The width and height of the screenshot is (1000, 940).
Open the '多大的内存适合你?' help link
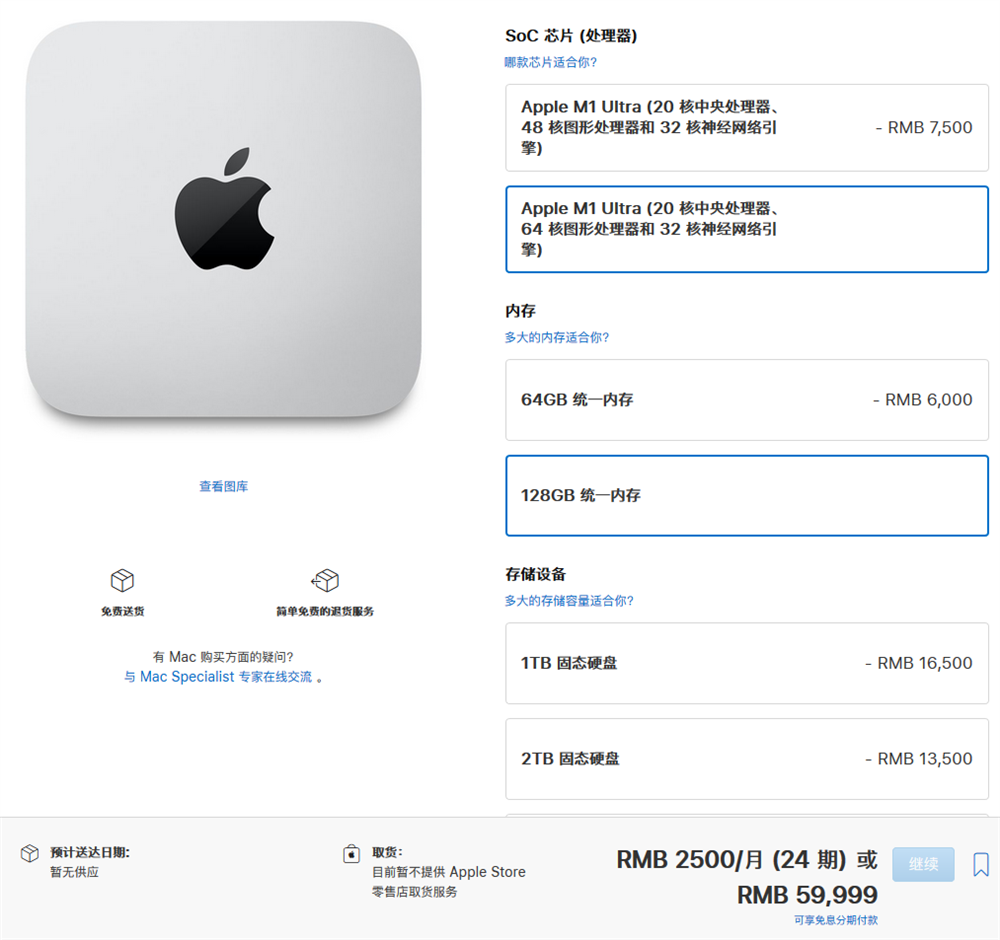[557, 337]
